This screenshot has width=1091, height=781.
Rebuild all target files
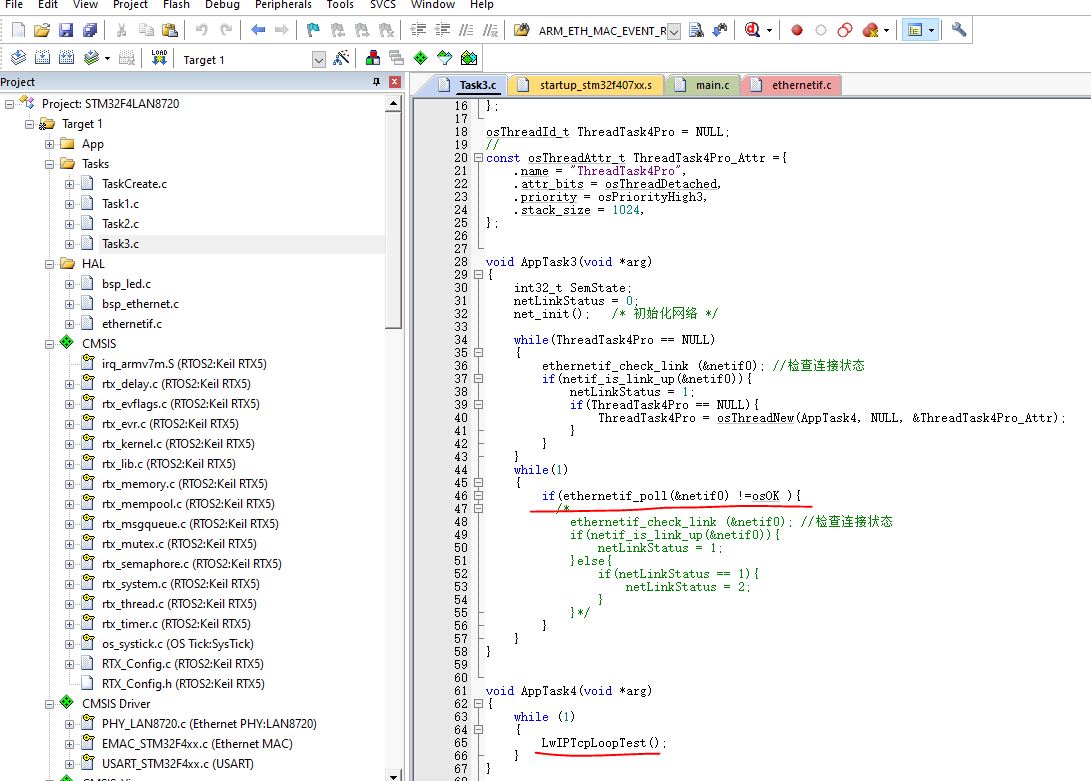pos(67,58)
